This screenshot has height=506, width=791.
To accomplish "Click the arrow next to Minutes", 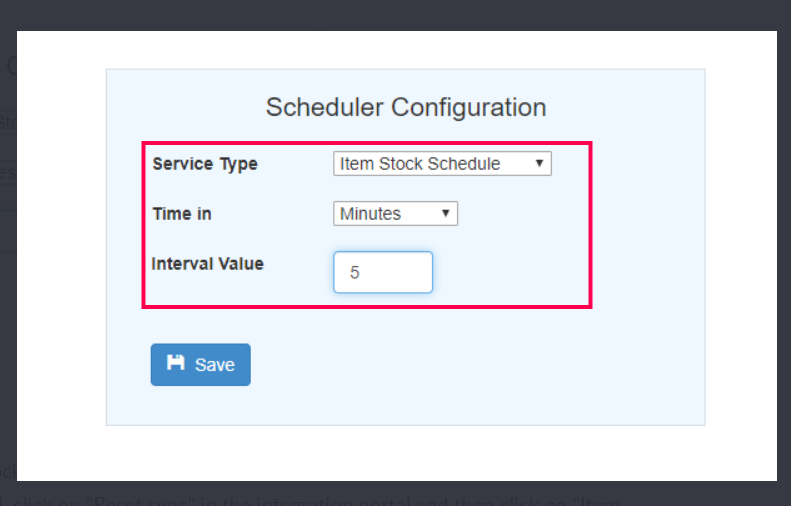I will pos(445,214).
